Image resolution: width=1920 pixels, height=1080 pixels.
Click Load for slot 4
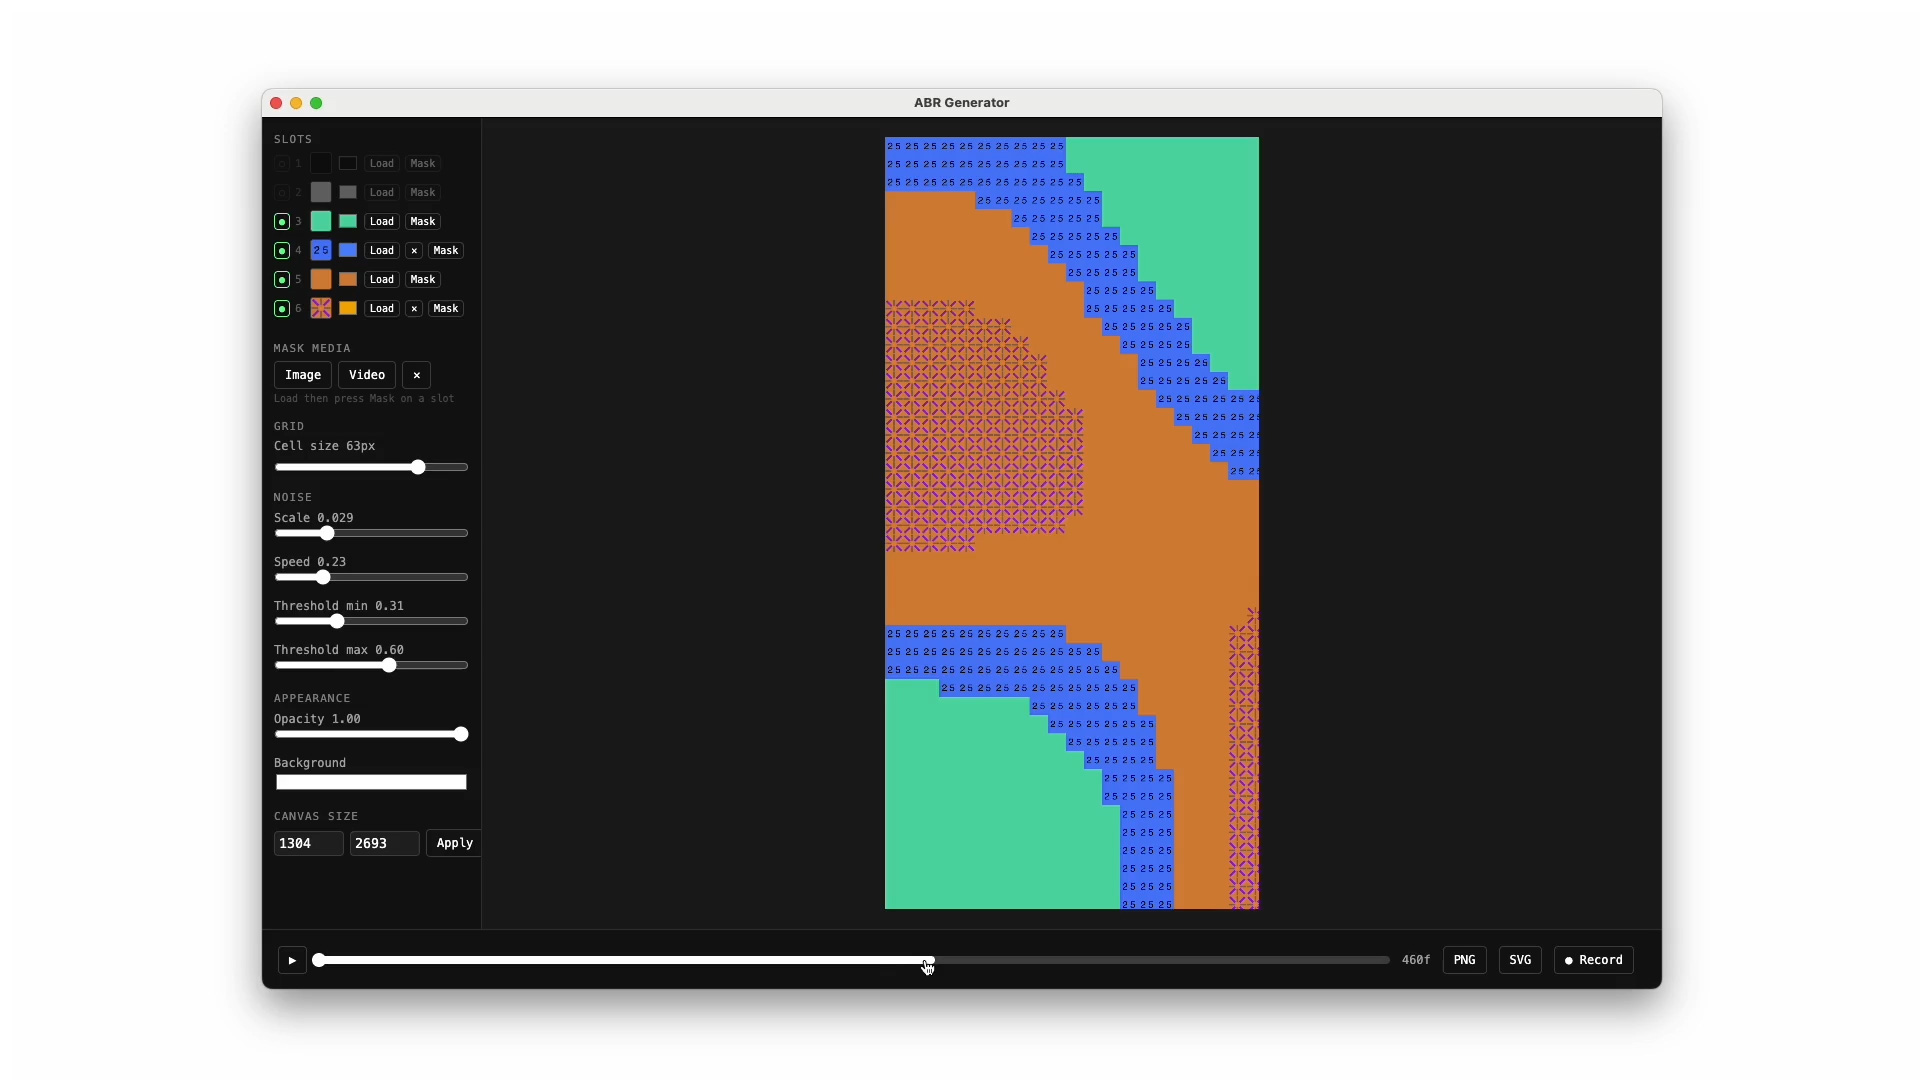coord(382,251)
